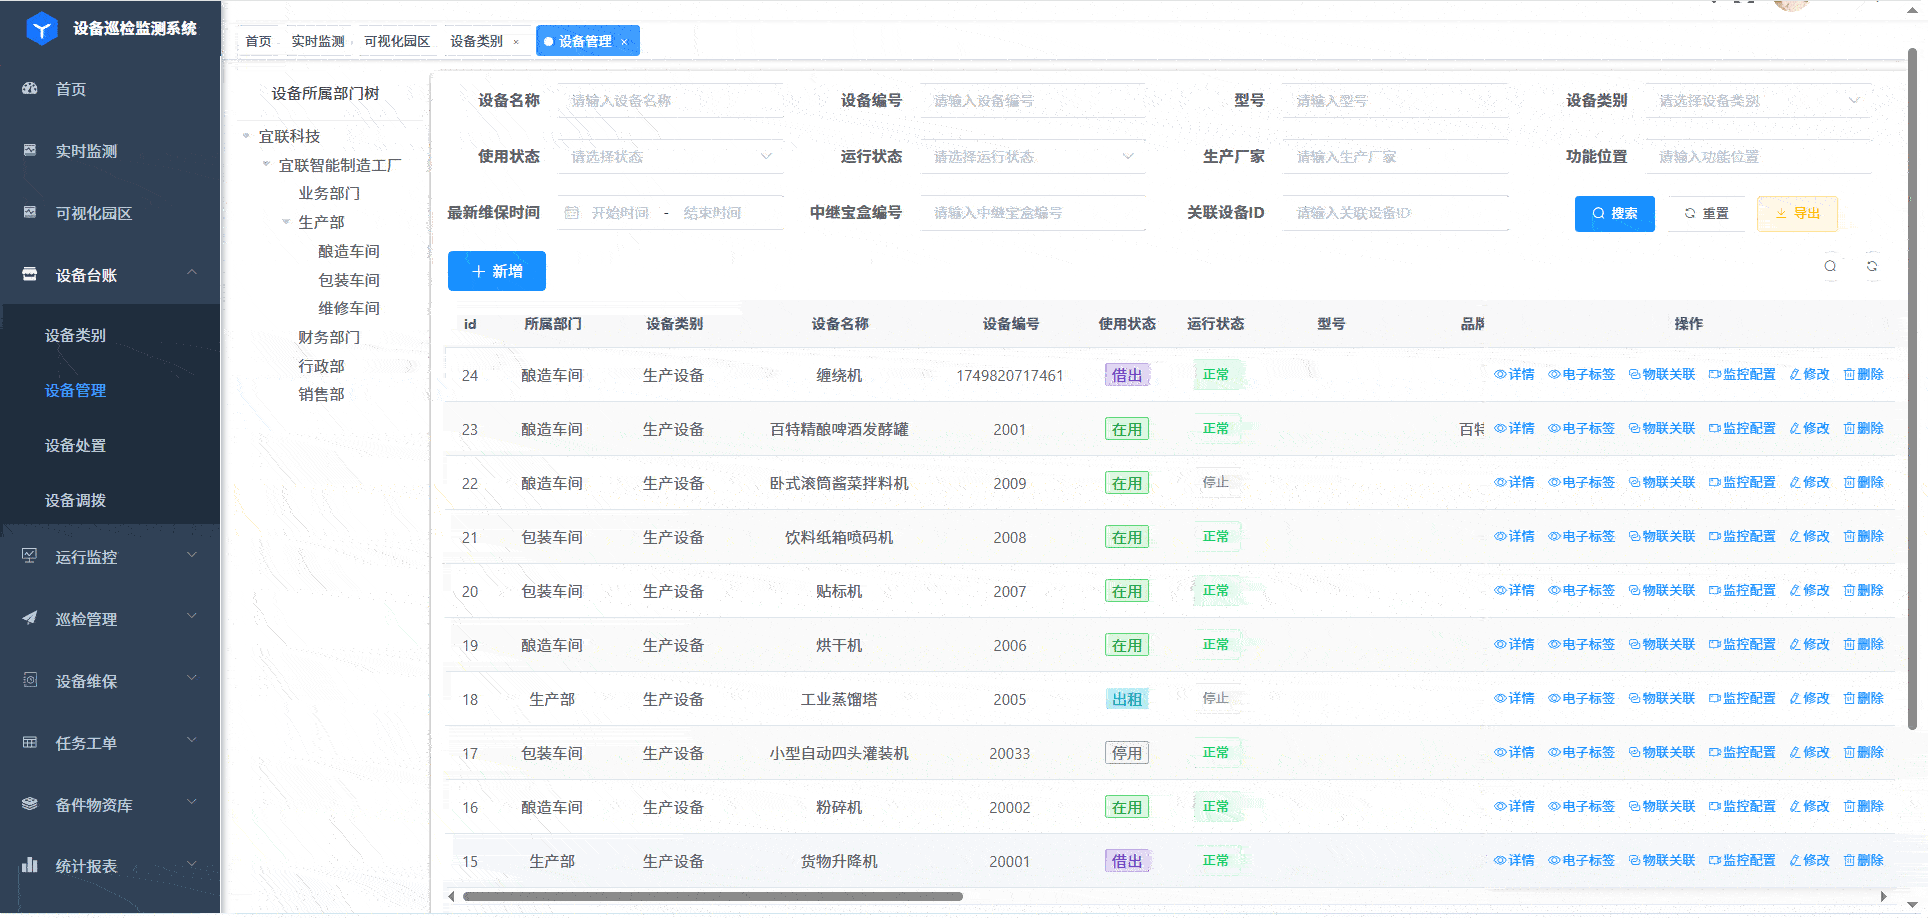
Task: Click 修改 for row id 20
Action: coord(1809,590)
